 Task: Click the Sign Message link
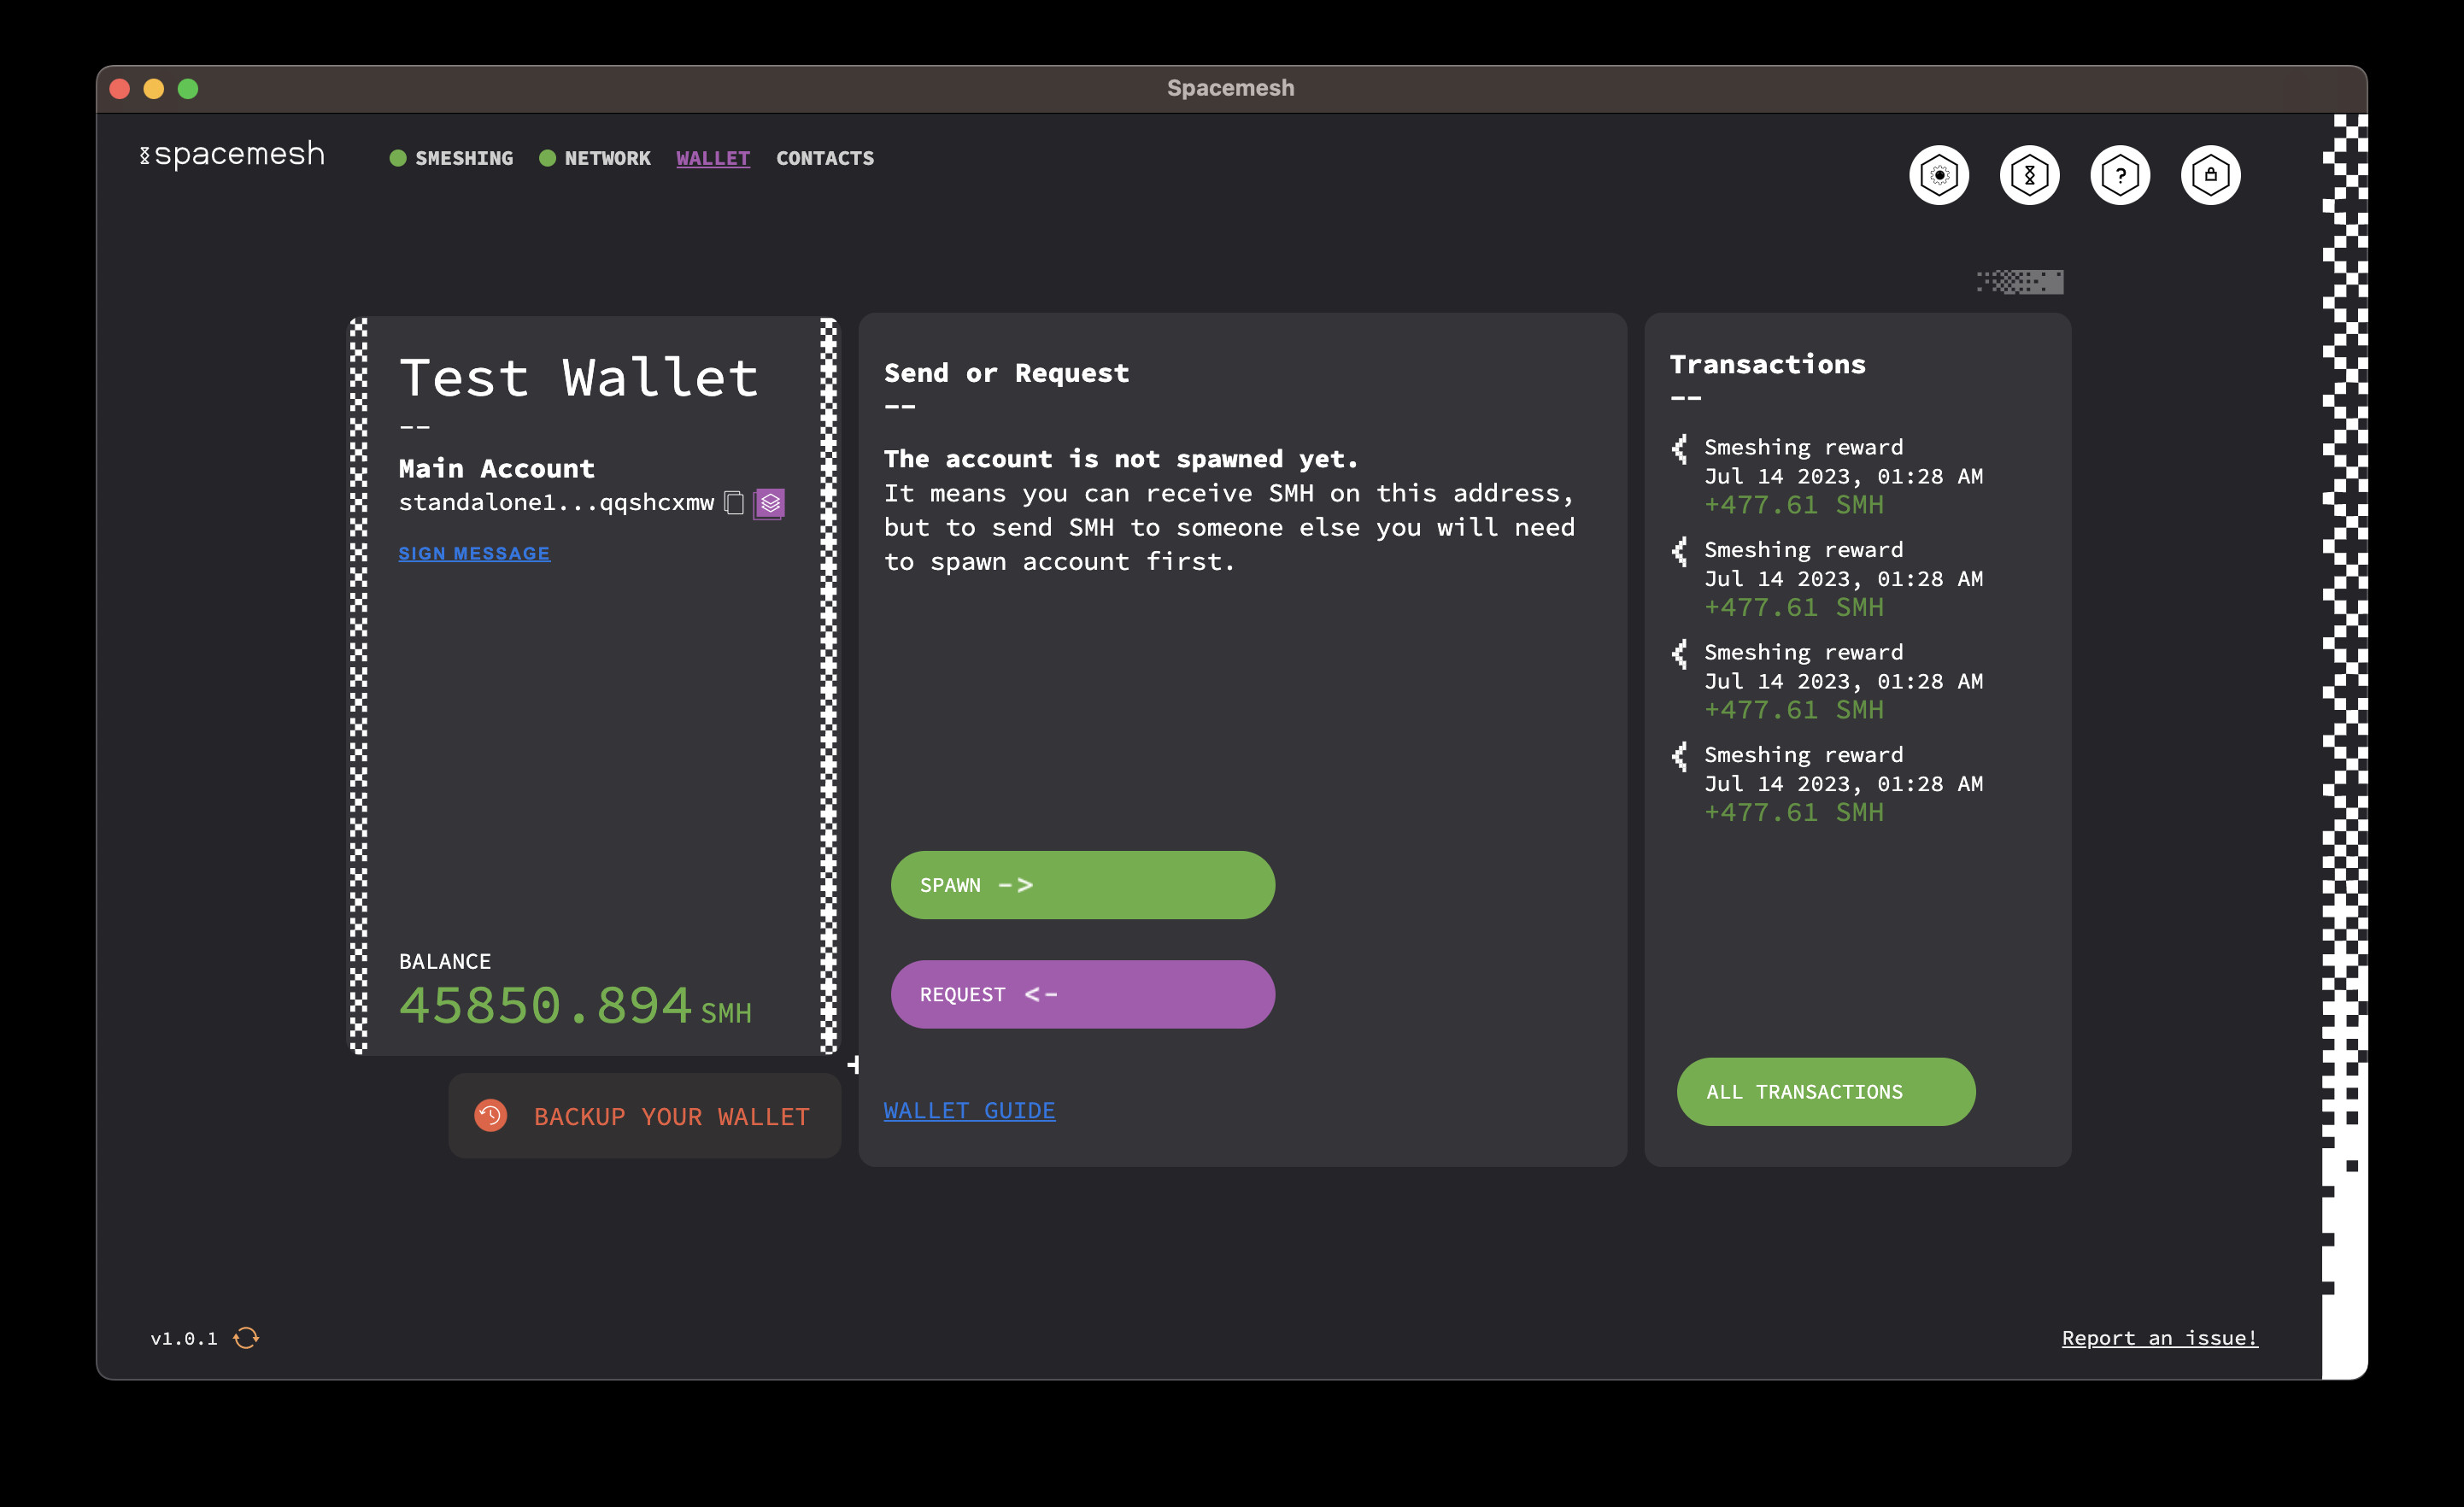tap(474, 553)
